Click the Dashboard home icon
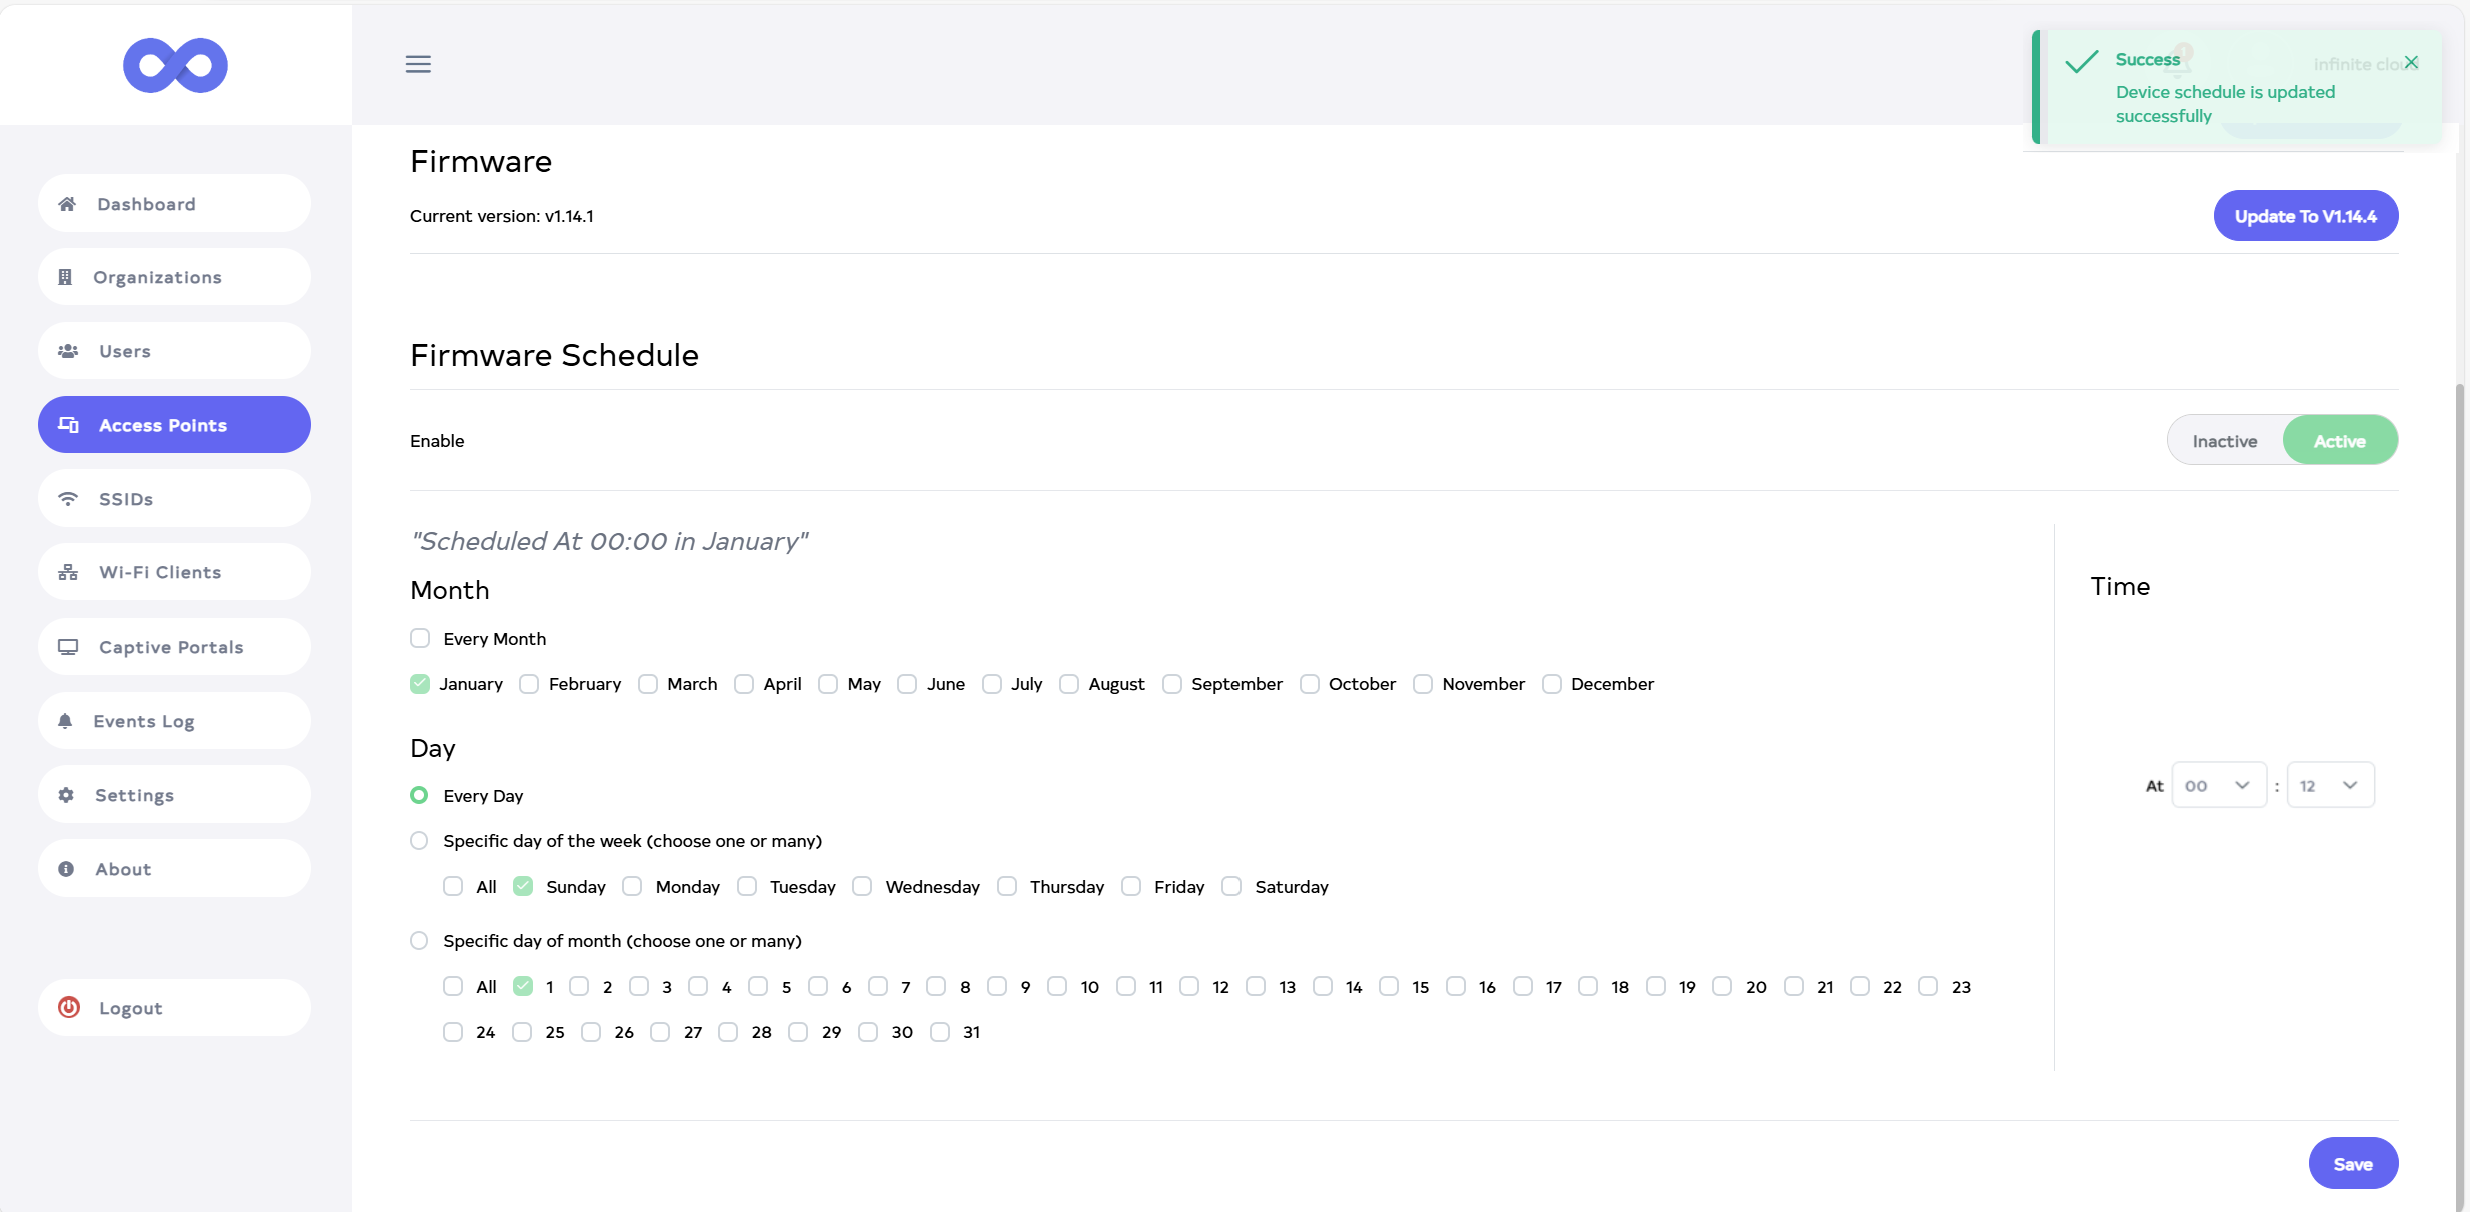The width and height of the screenshot is (2470, 1212). [x=67, y=204]
